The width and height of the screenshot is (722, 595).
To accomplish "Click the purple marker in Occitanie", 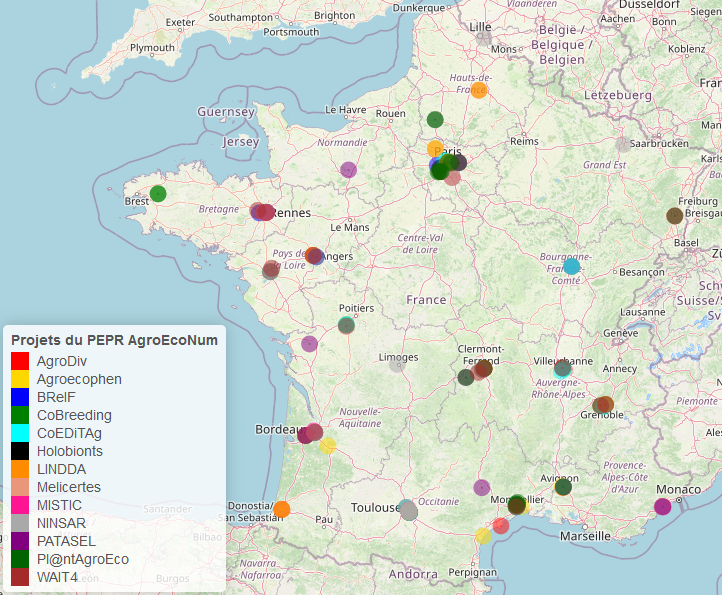I will pyautogui.click(x=482, y=488).
